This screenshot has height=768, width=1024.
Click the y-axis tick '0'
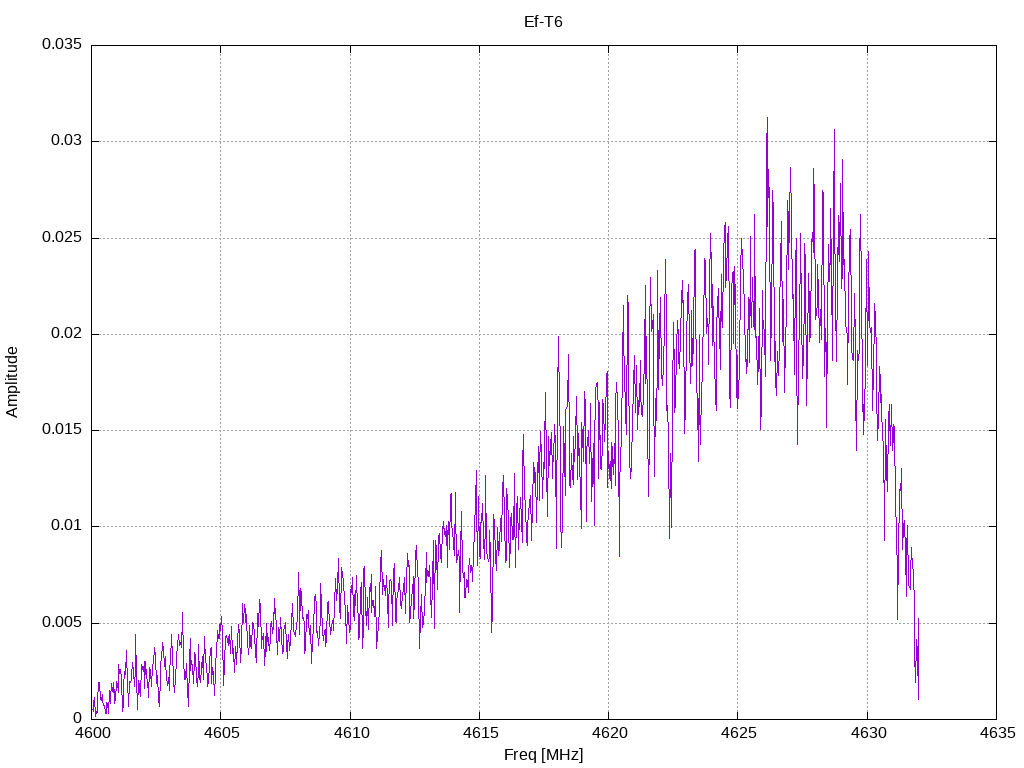point(78,718)
